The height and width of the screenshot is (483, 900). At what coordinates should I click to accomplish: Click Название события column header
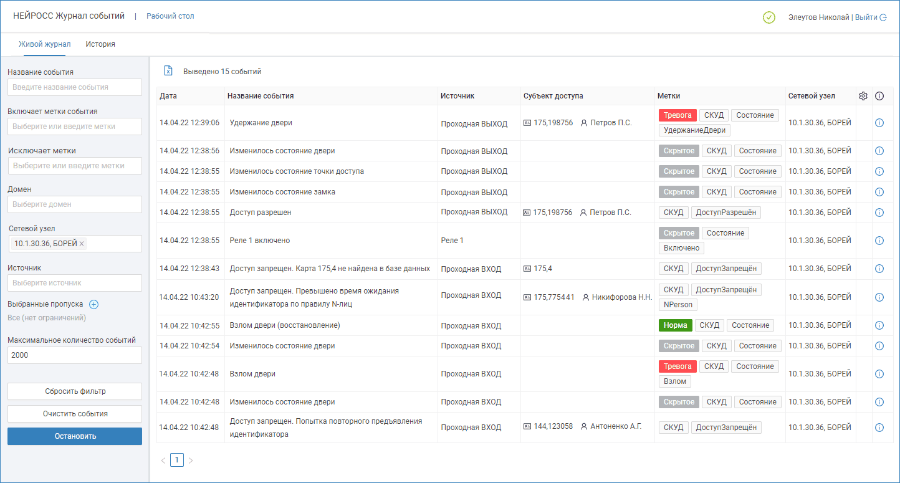pos(261,96)
